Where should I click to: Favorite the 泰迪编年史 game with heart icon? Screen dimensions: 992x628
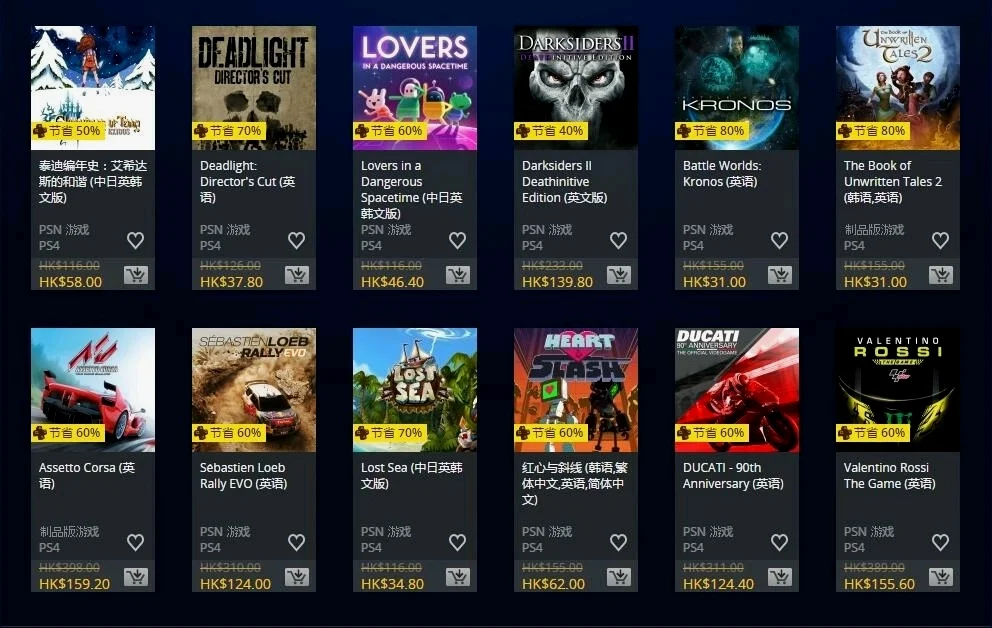click(x=135, y=240)
